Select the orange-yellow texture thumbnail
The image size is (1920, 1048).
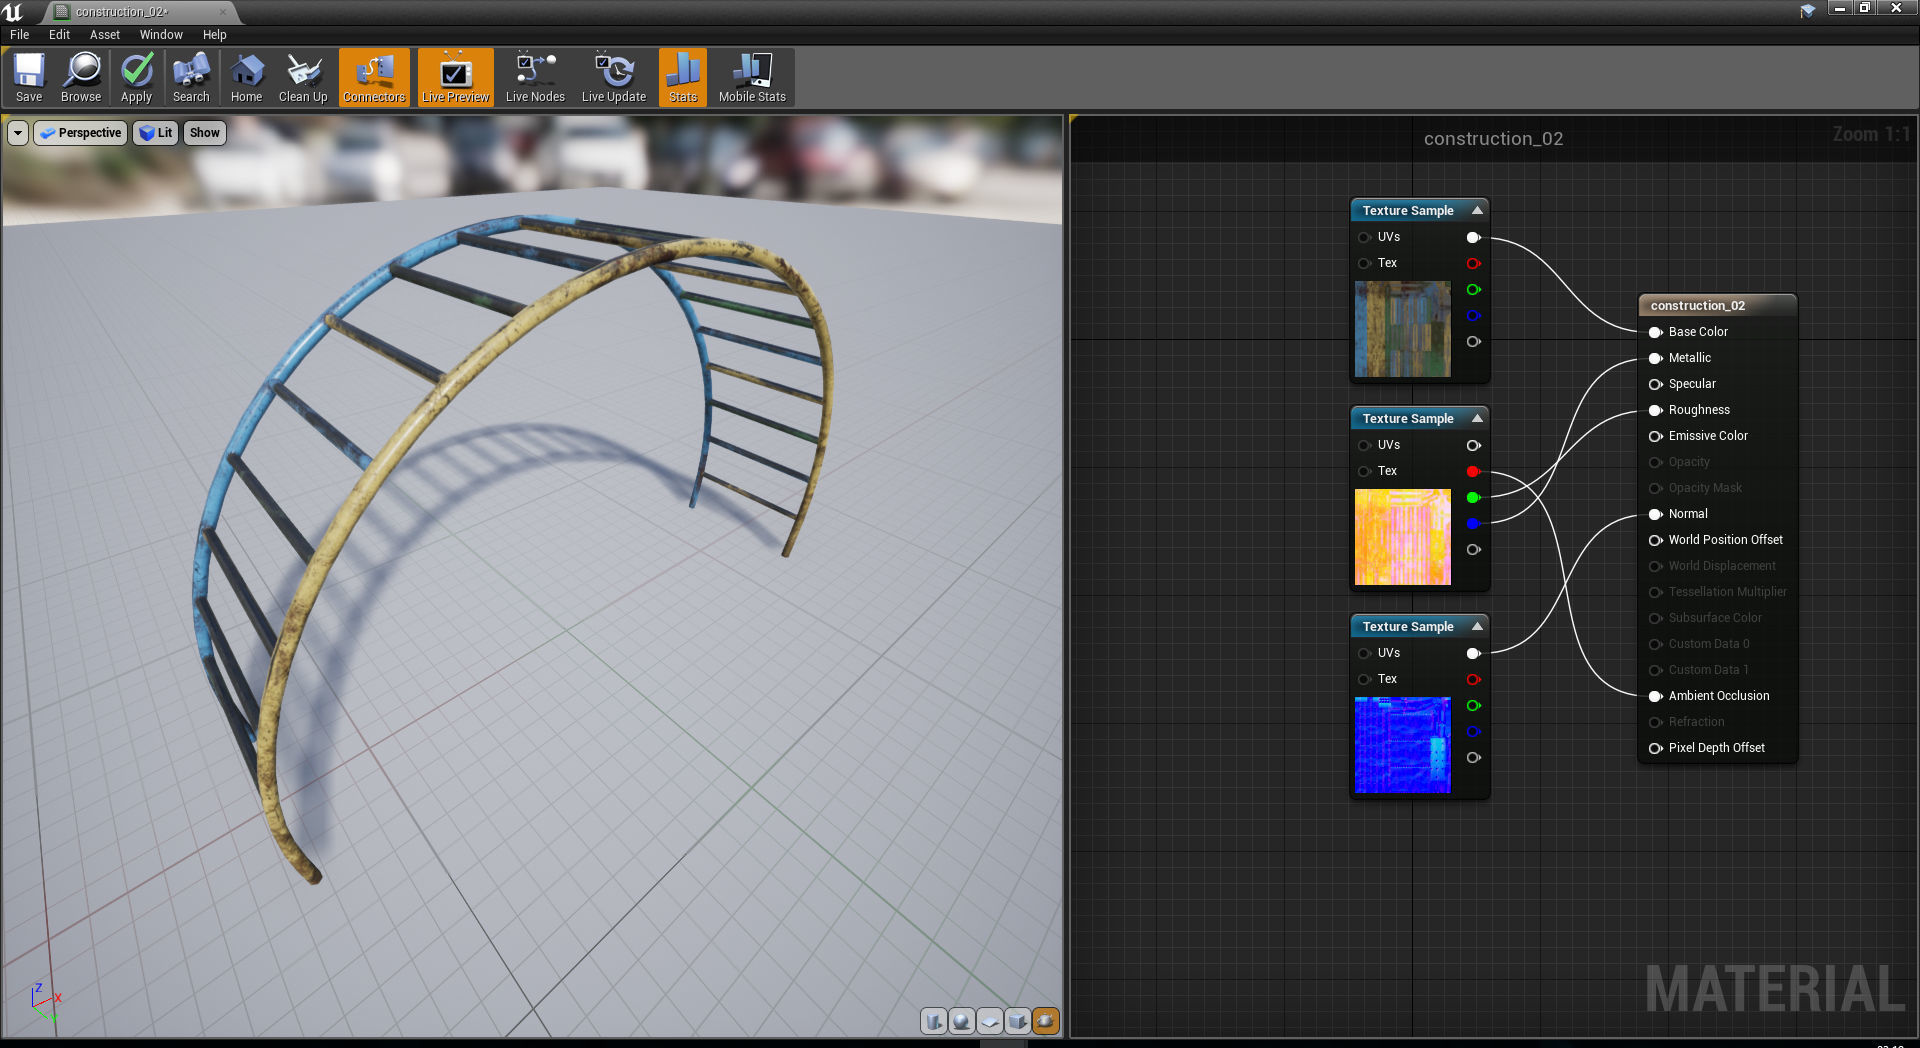point(1402,537)
